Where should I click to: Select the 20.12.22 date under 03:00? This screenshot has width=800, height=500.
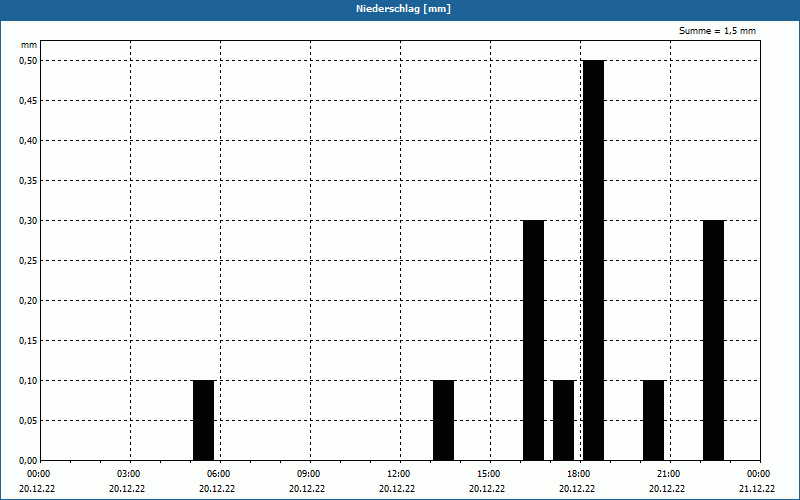click(x=127, y=489)
